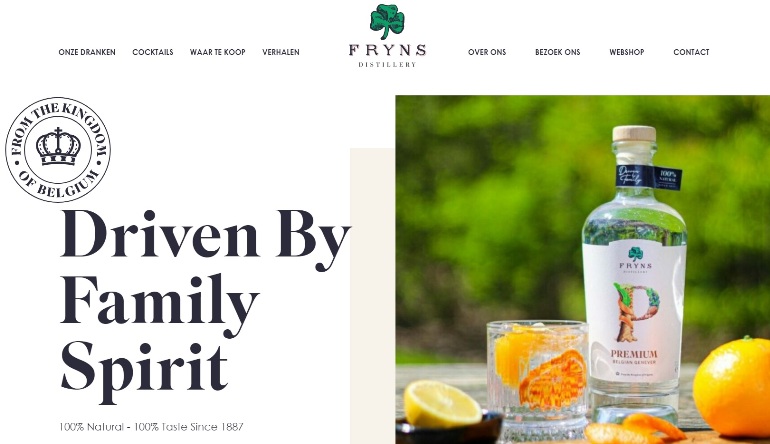
Task: Open the Cocktails menu item
Action: point(153,52)
